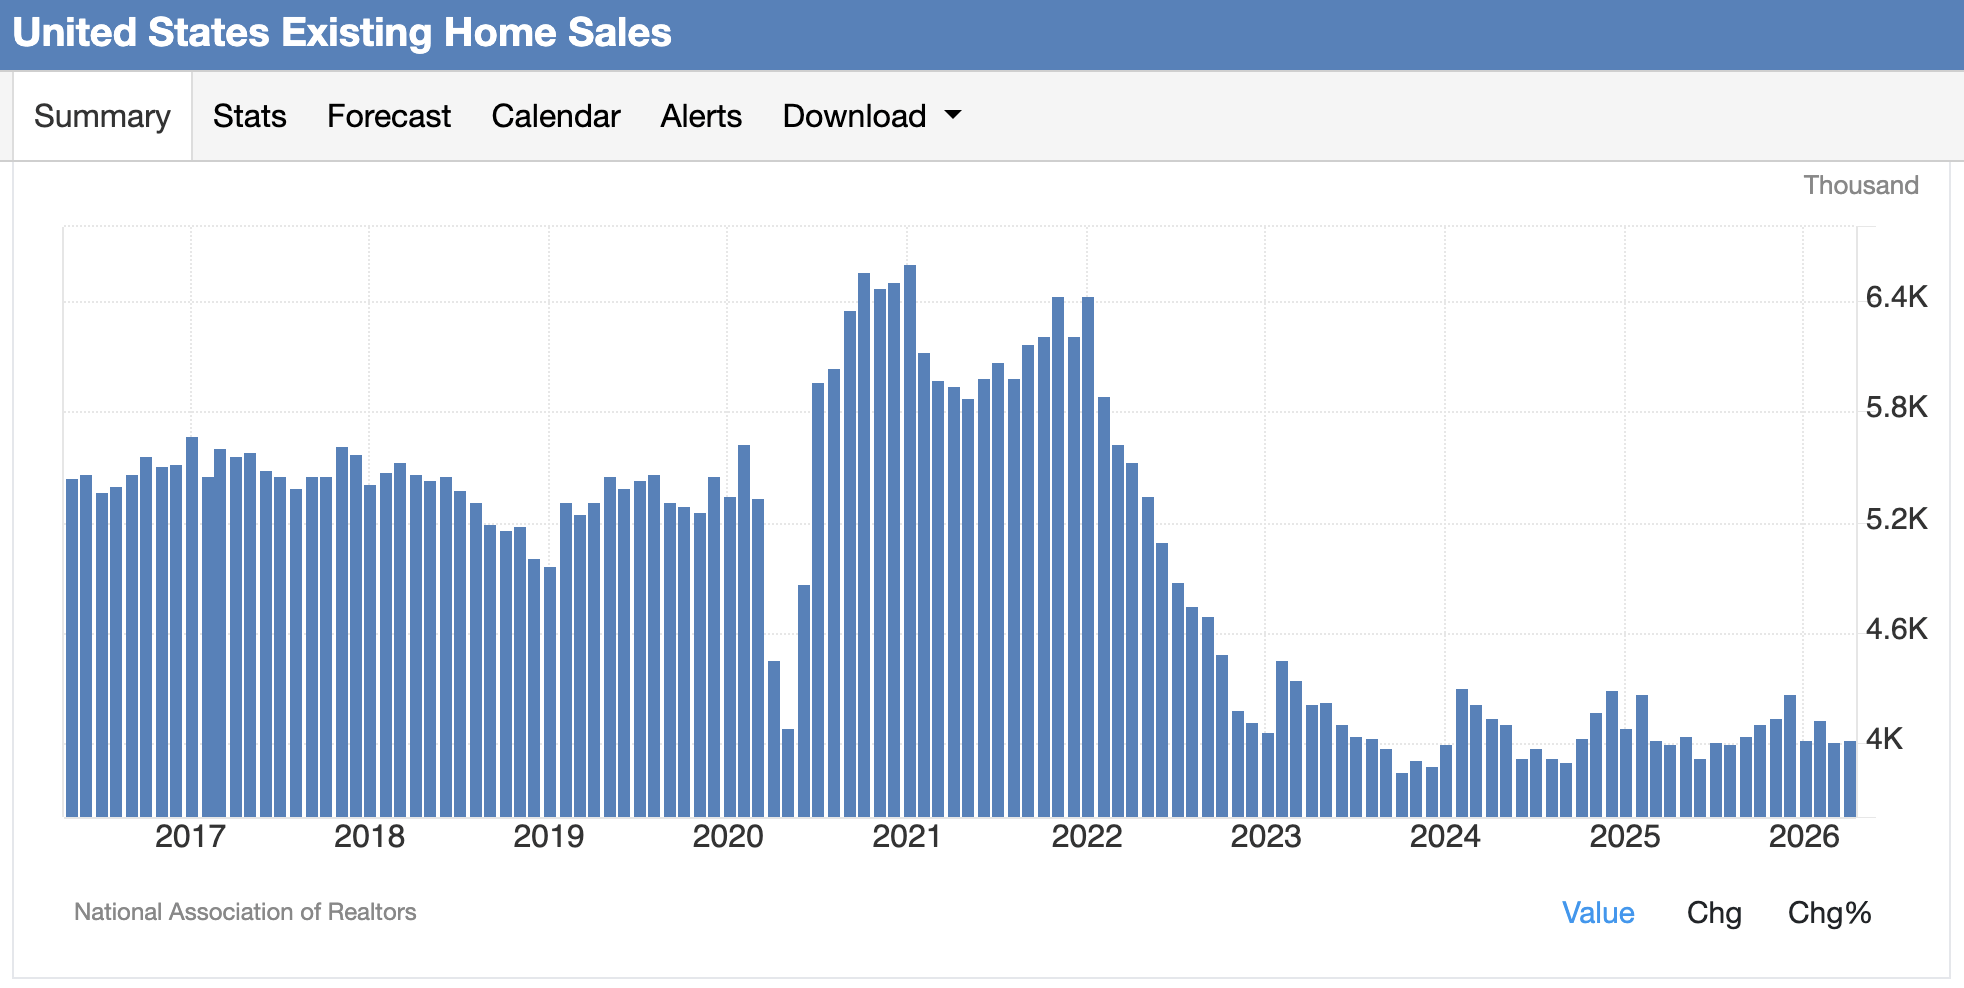Switch to the Summary tab

point(102,116)
